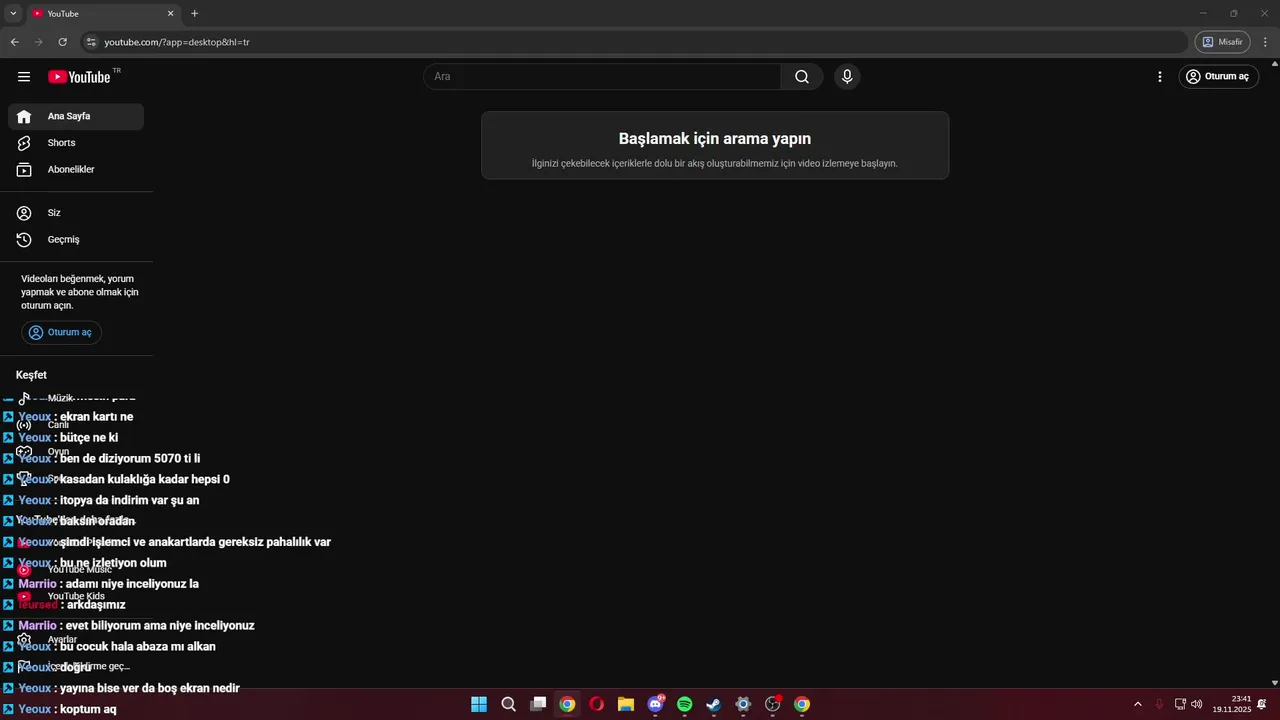Select Siz in the sidebar
This screenshot has height=720, width=1280.
(x=76, y=213)
